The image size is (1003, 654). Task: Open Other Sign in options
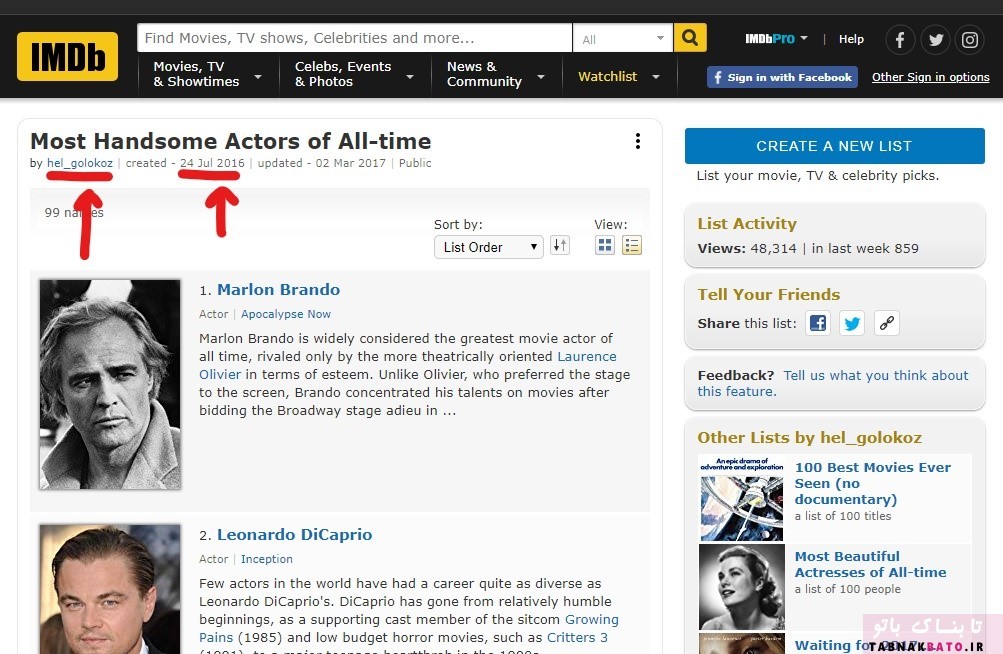pos(930,77)
